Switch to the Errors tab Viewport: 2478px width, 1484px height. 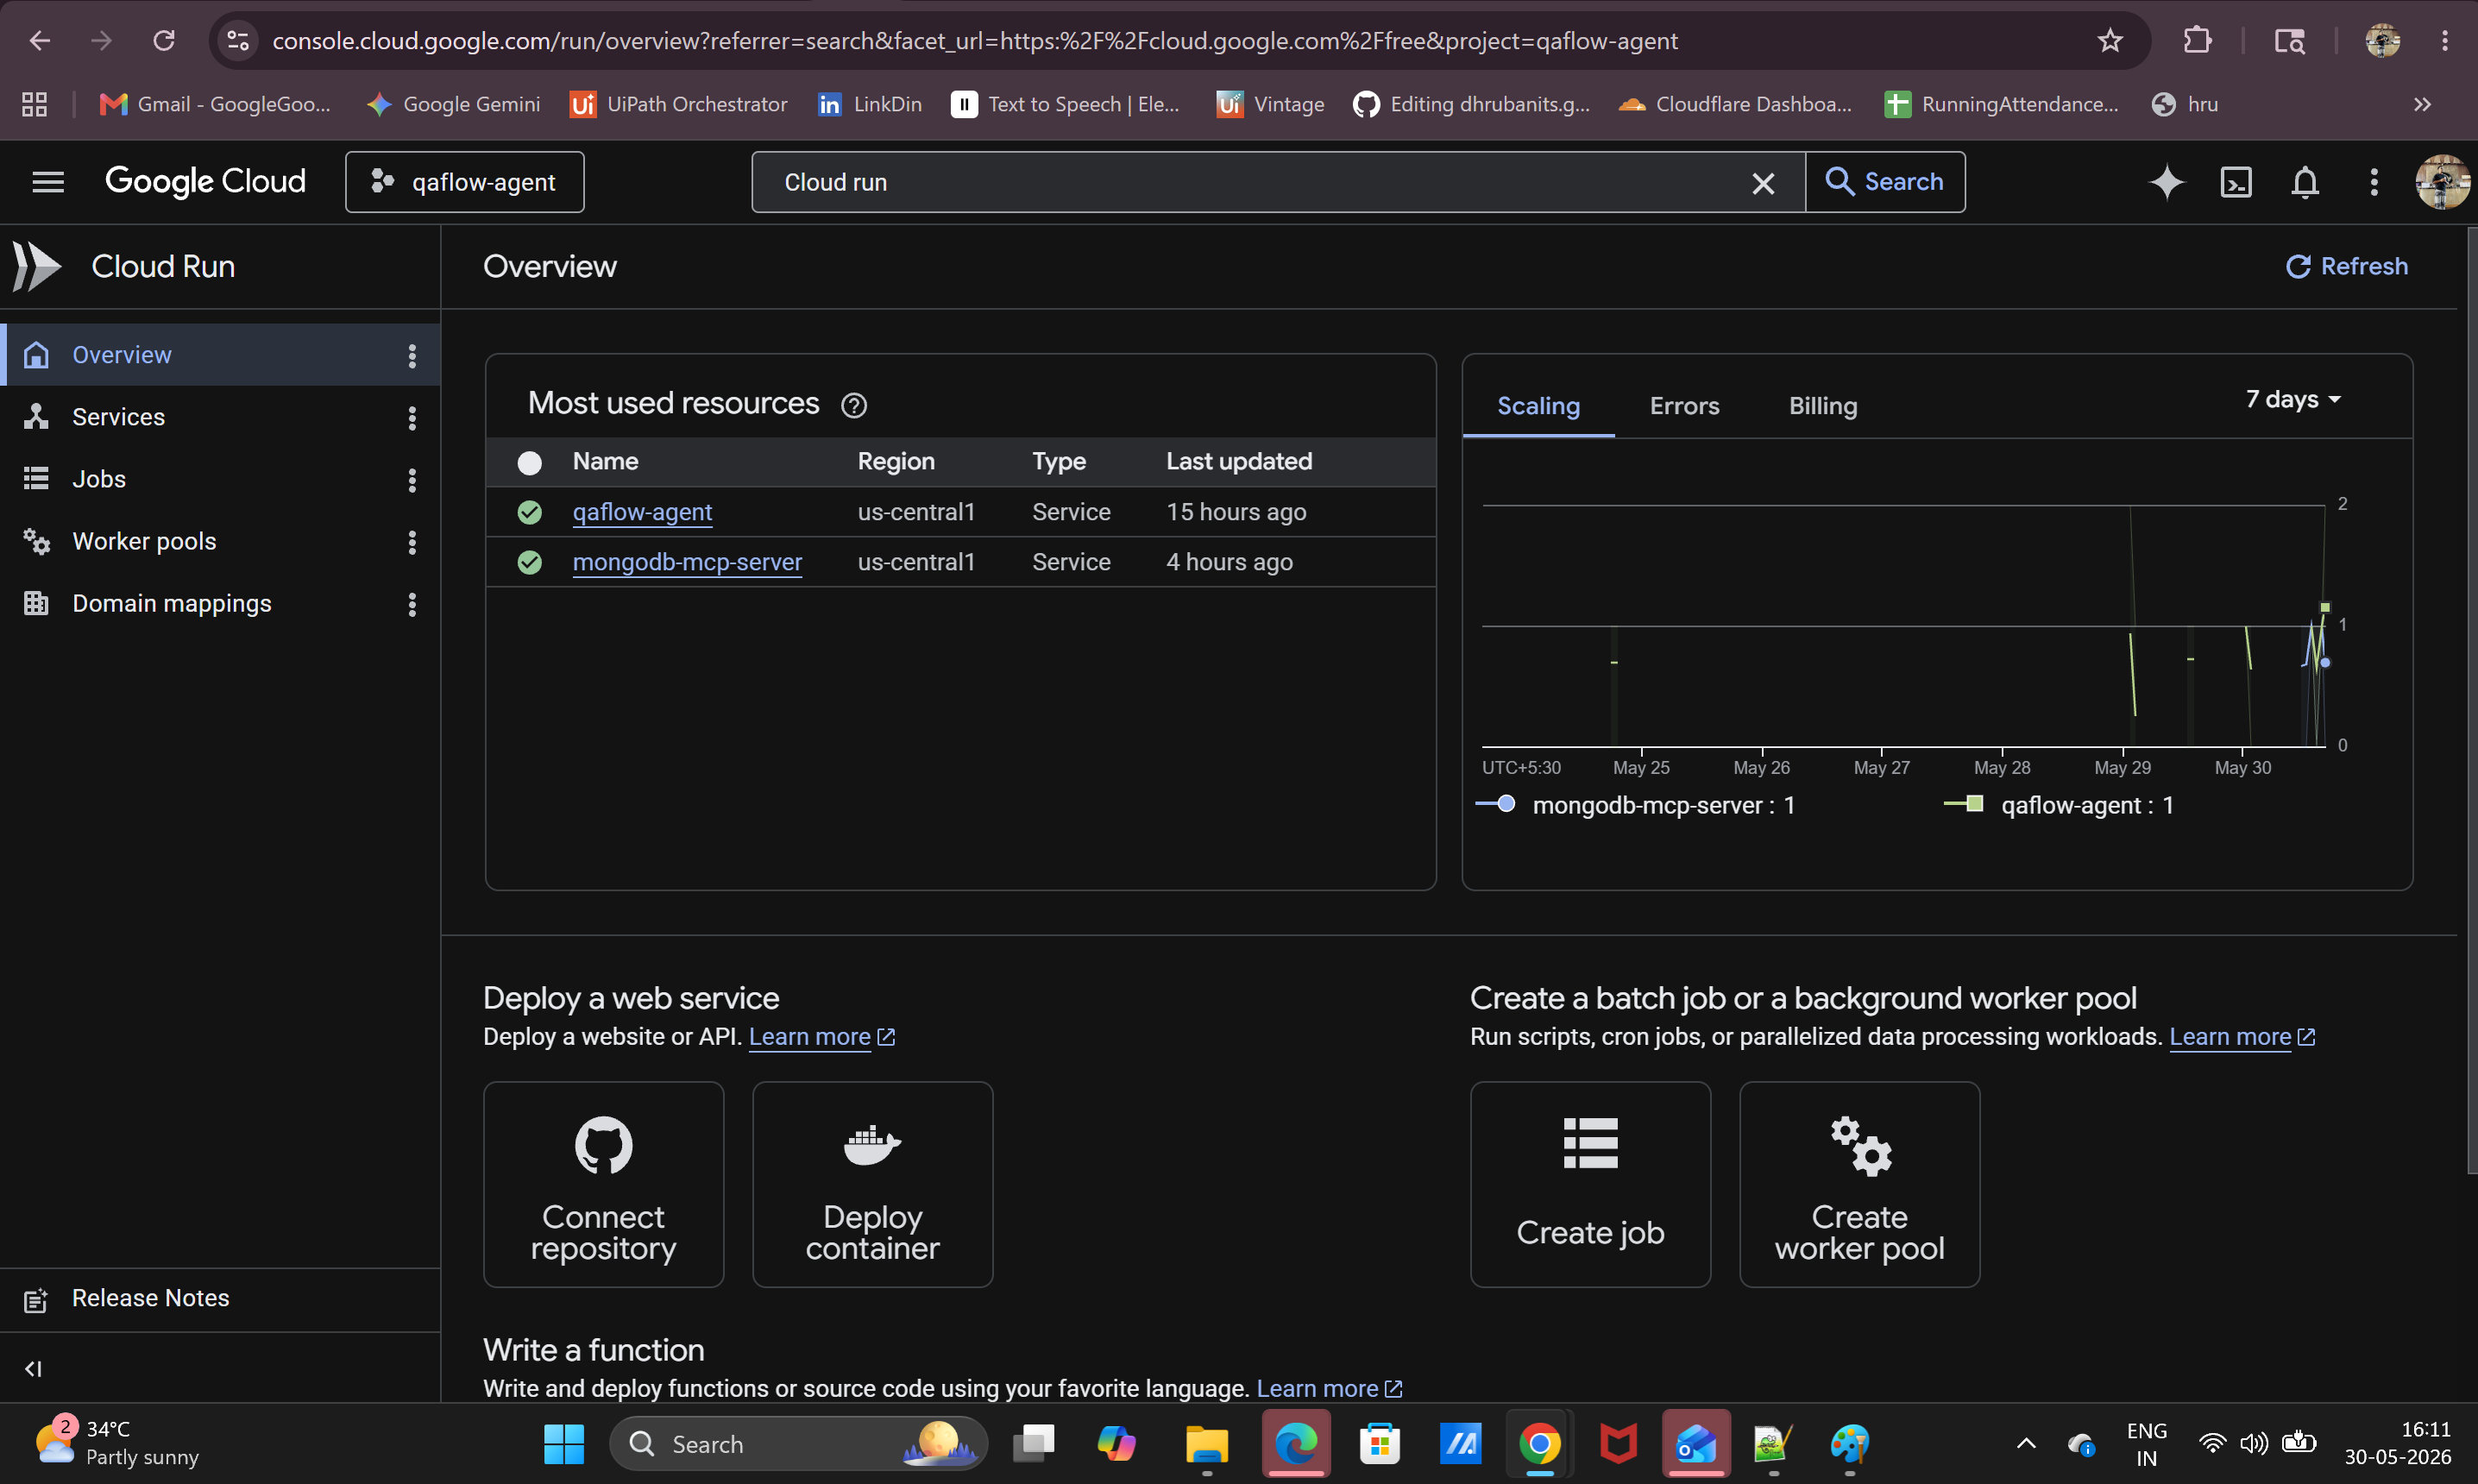coord(1684,406)
